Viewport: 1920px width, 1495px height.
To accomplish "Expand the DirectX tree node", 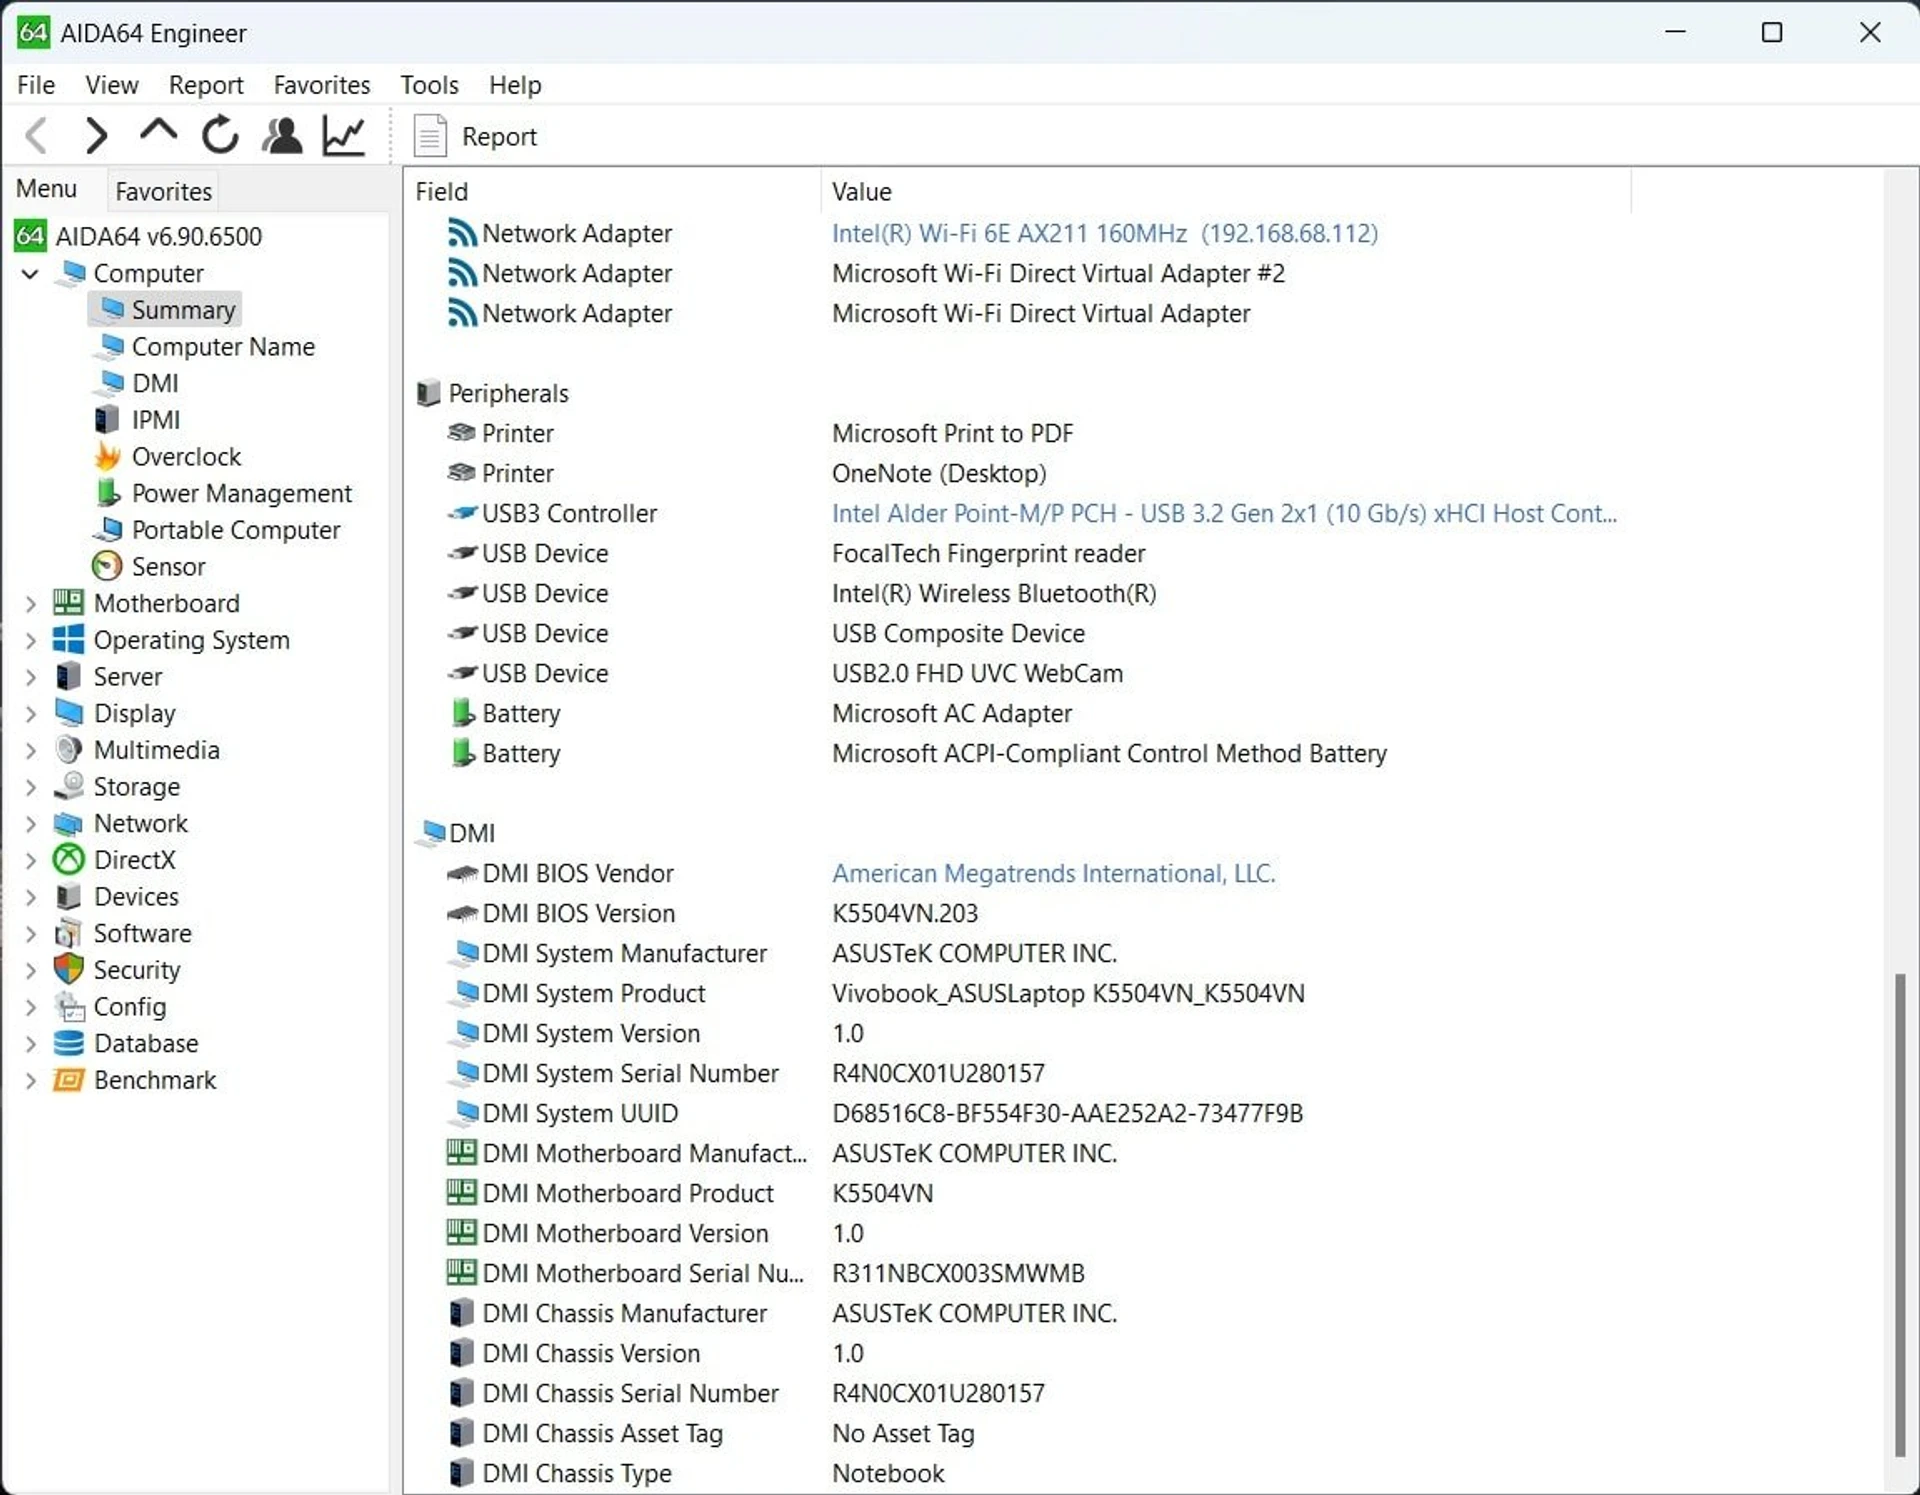I will (30, 860).
